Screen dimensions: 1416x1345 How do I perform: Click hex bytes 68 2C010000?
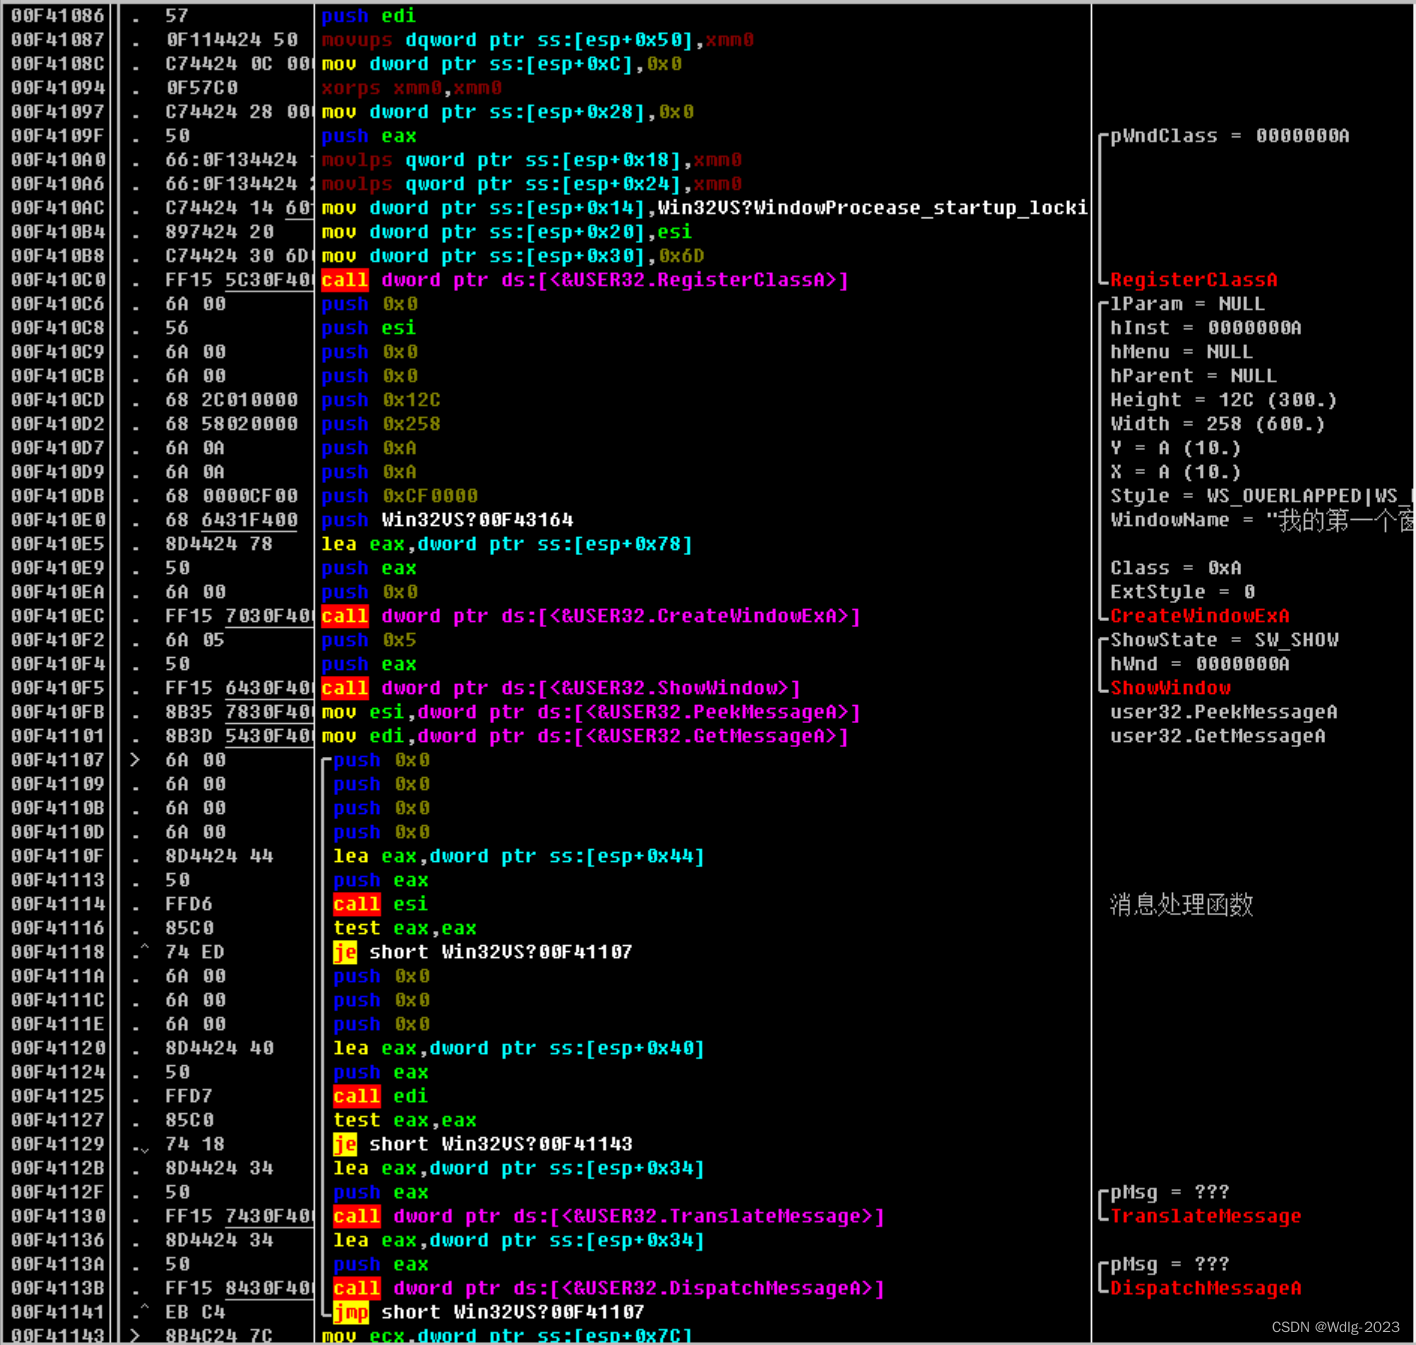tap(232, 400)
